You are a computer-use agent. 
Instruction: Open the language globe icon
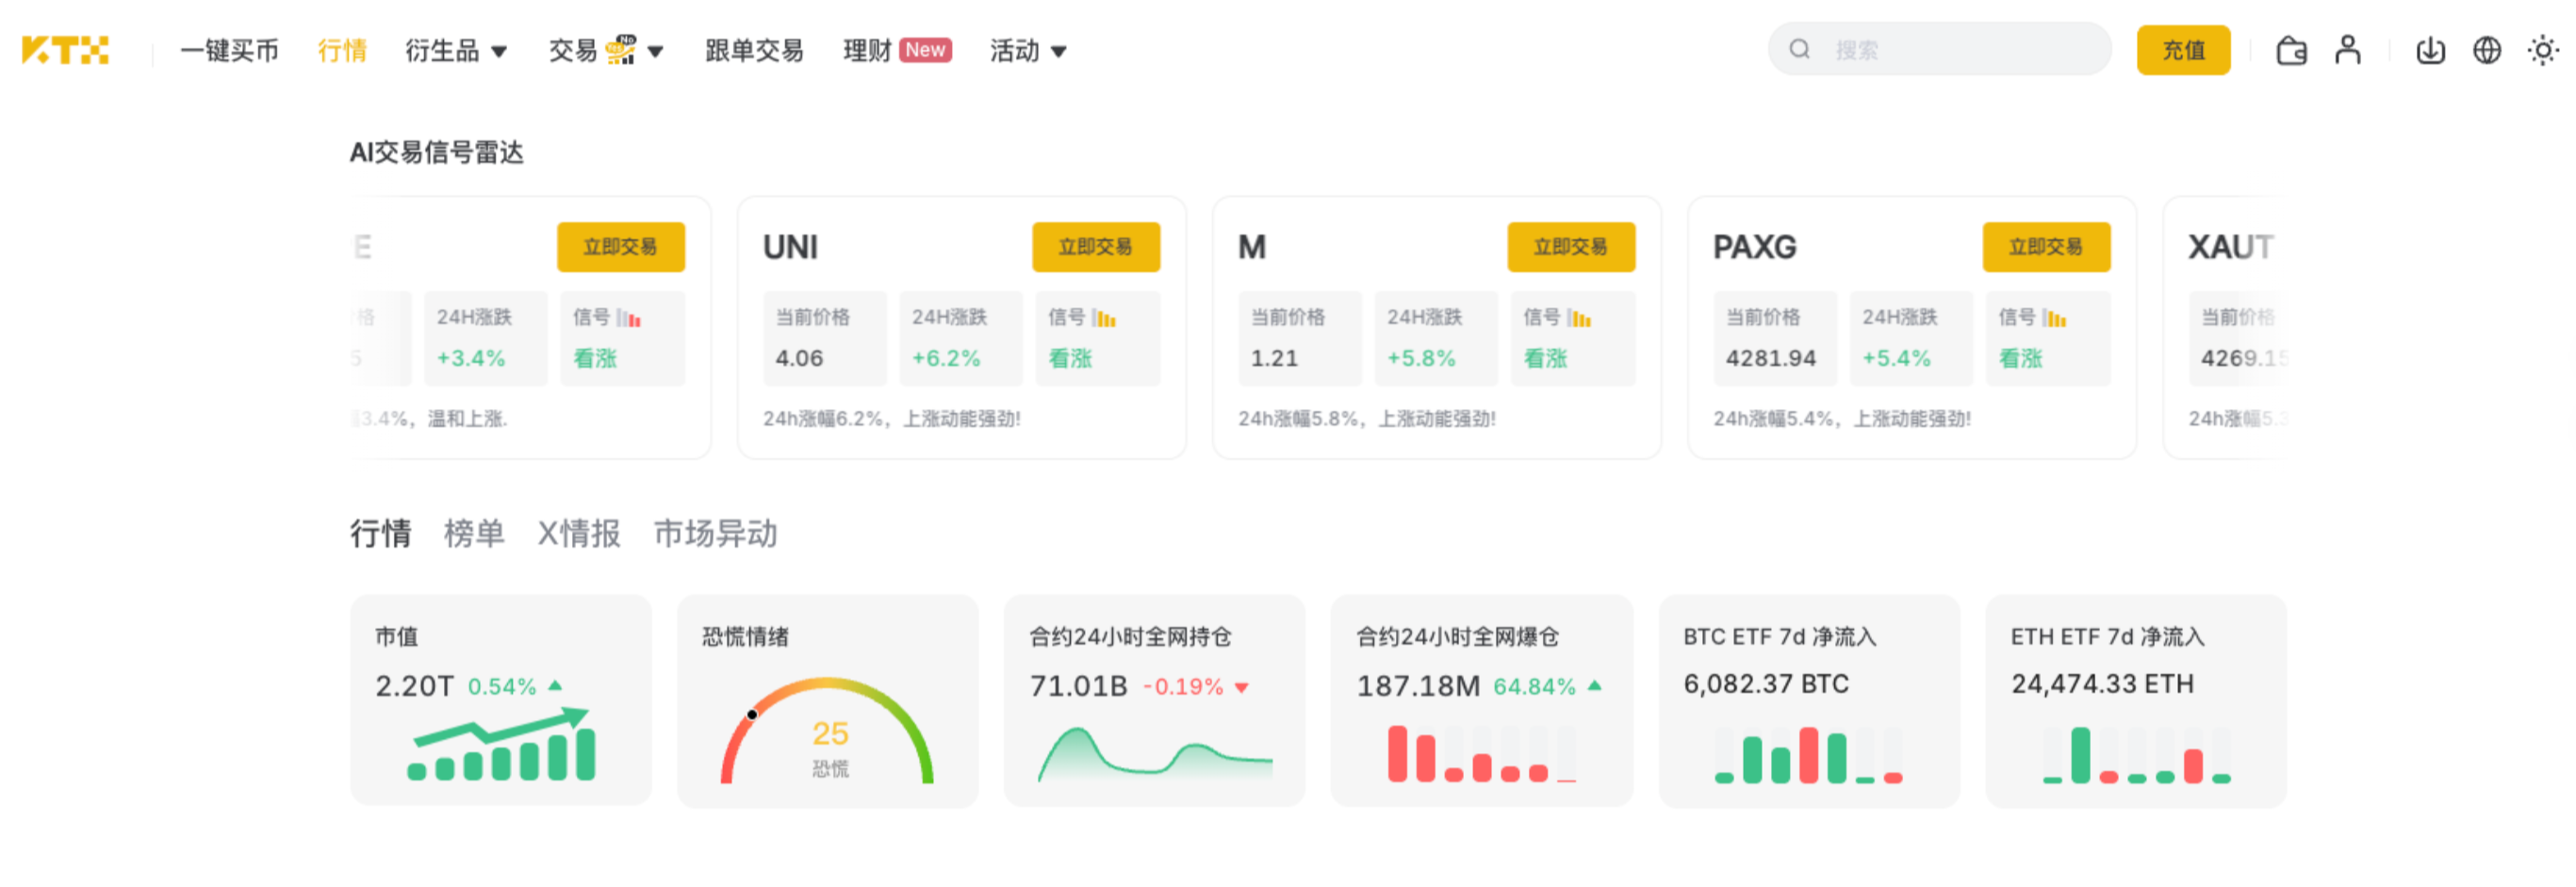pyautogui.click(x=2487, y=50)
